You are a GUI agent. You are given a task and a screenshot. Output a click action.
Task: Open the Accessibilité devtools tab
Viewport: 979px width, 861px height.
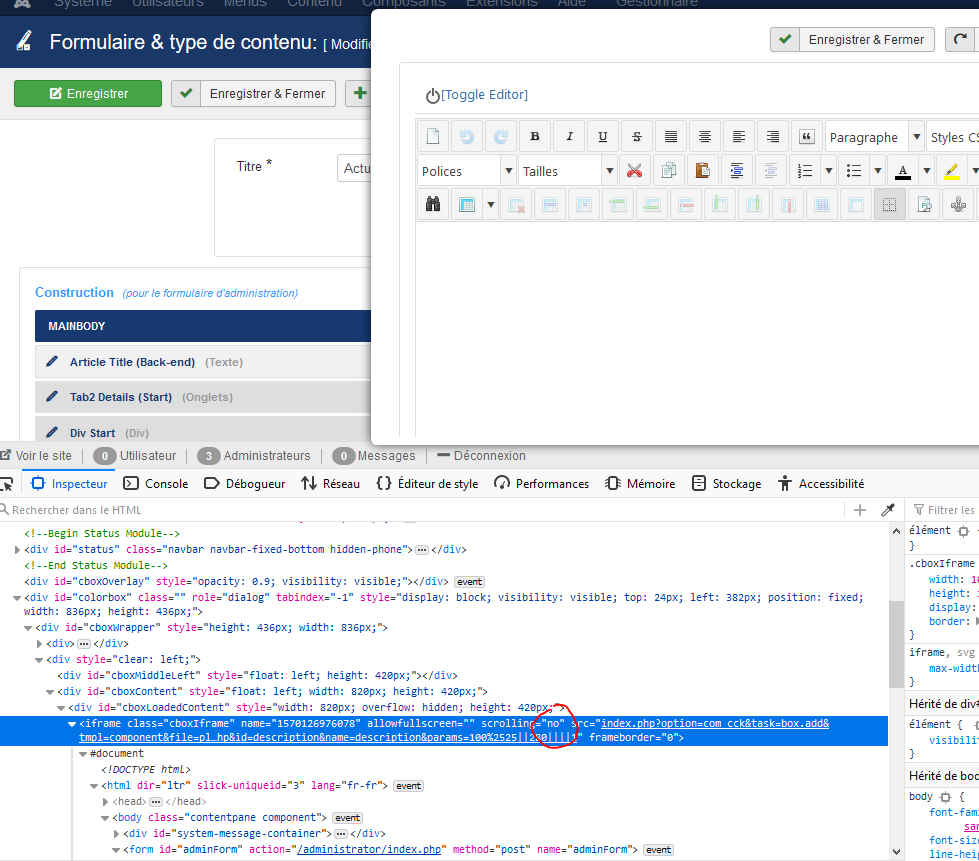822,484
